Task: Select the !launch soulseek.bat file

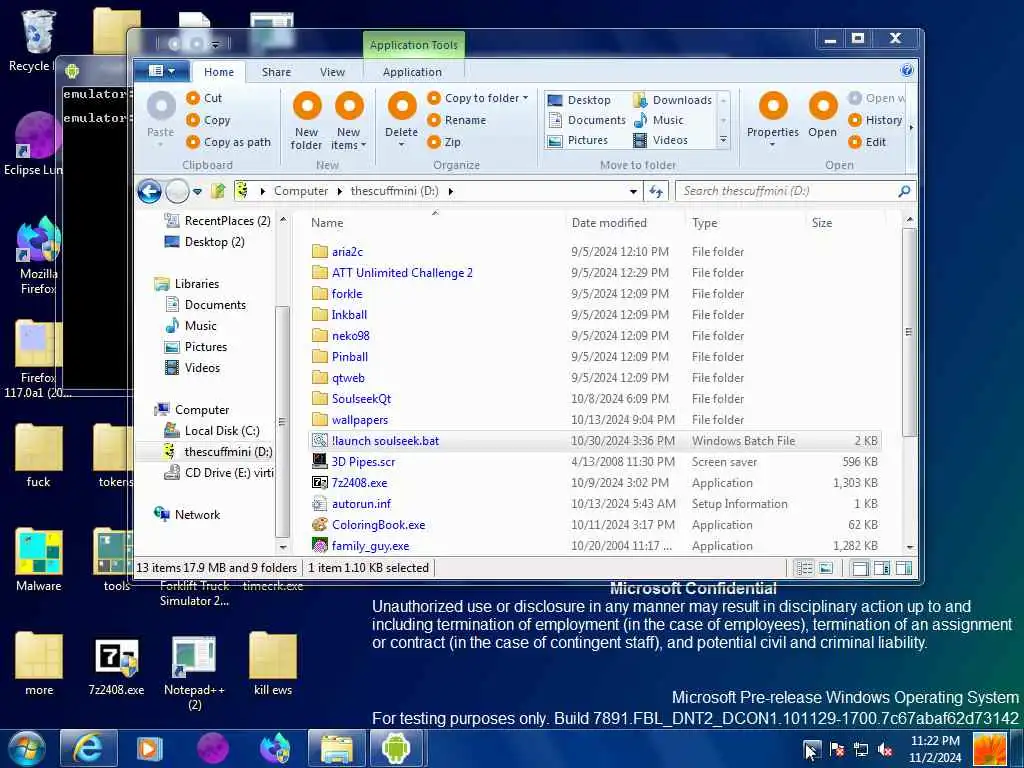Action: [x=595, y=441]
